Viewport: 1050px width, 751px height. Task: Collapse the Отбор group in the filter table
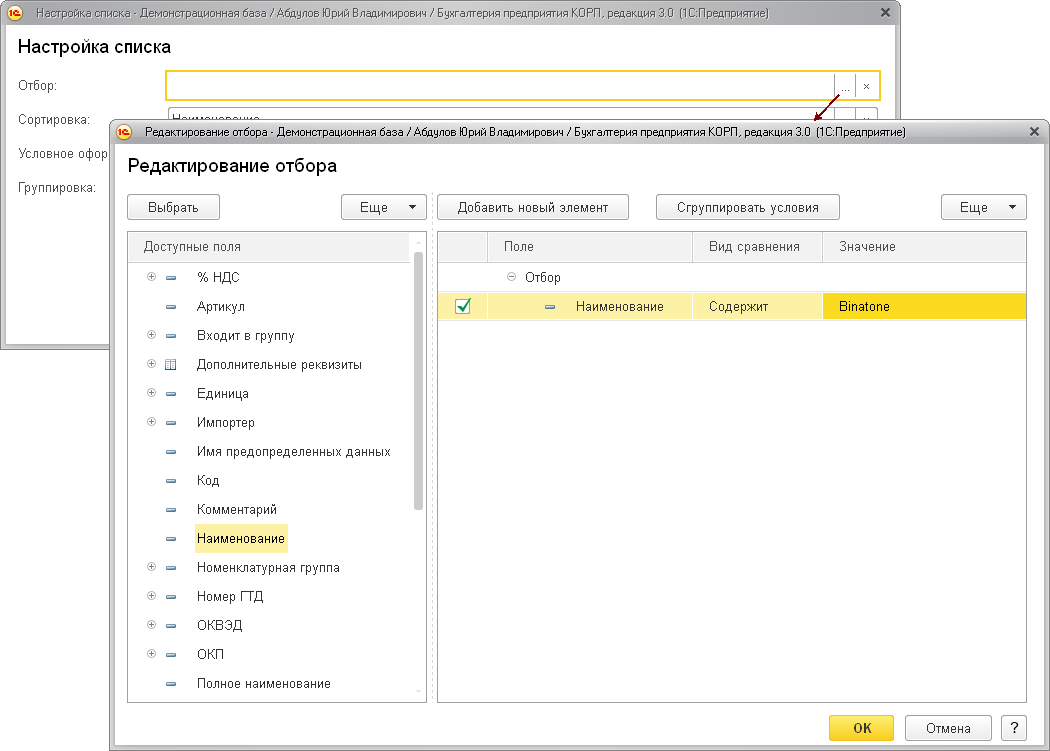512,277
